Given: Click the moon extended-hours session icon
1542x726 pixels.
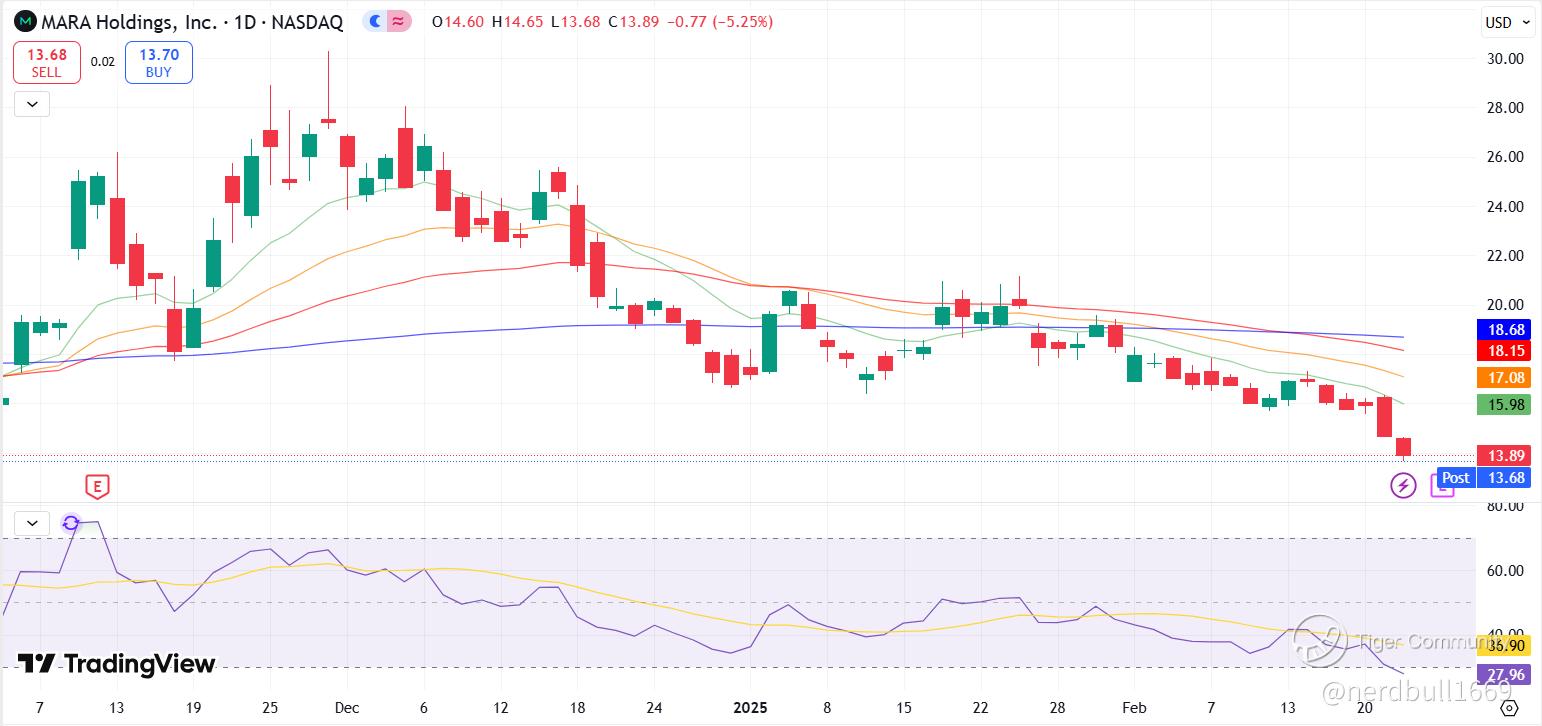Looking at the screenshot, I should 375,21.
